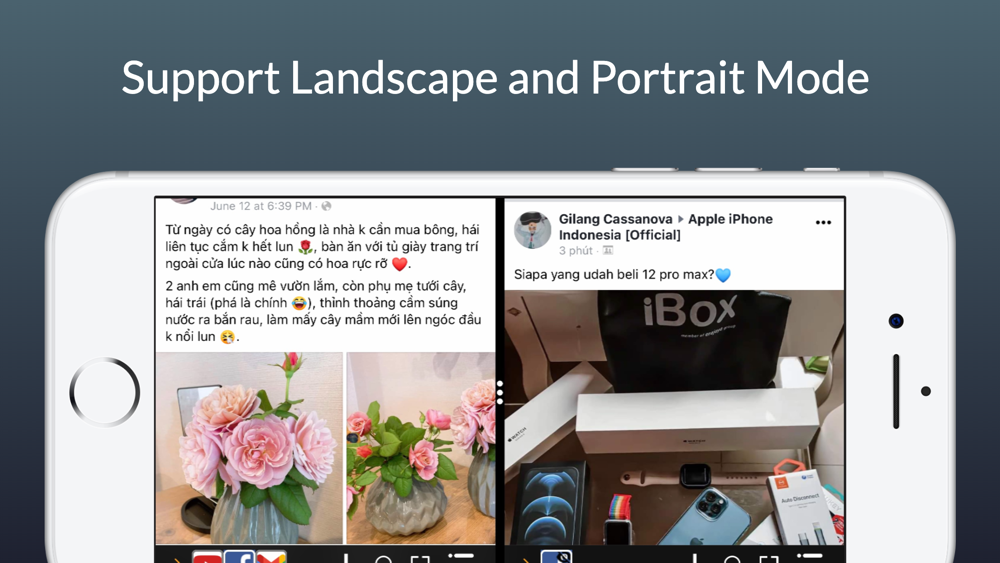Open the list menu icon in right pane toolbar
The height and width of the screenshot is (563, 1000).
[x=811, y=558]
